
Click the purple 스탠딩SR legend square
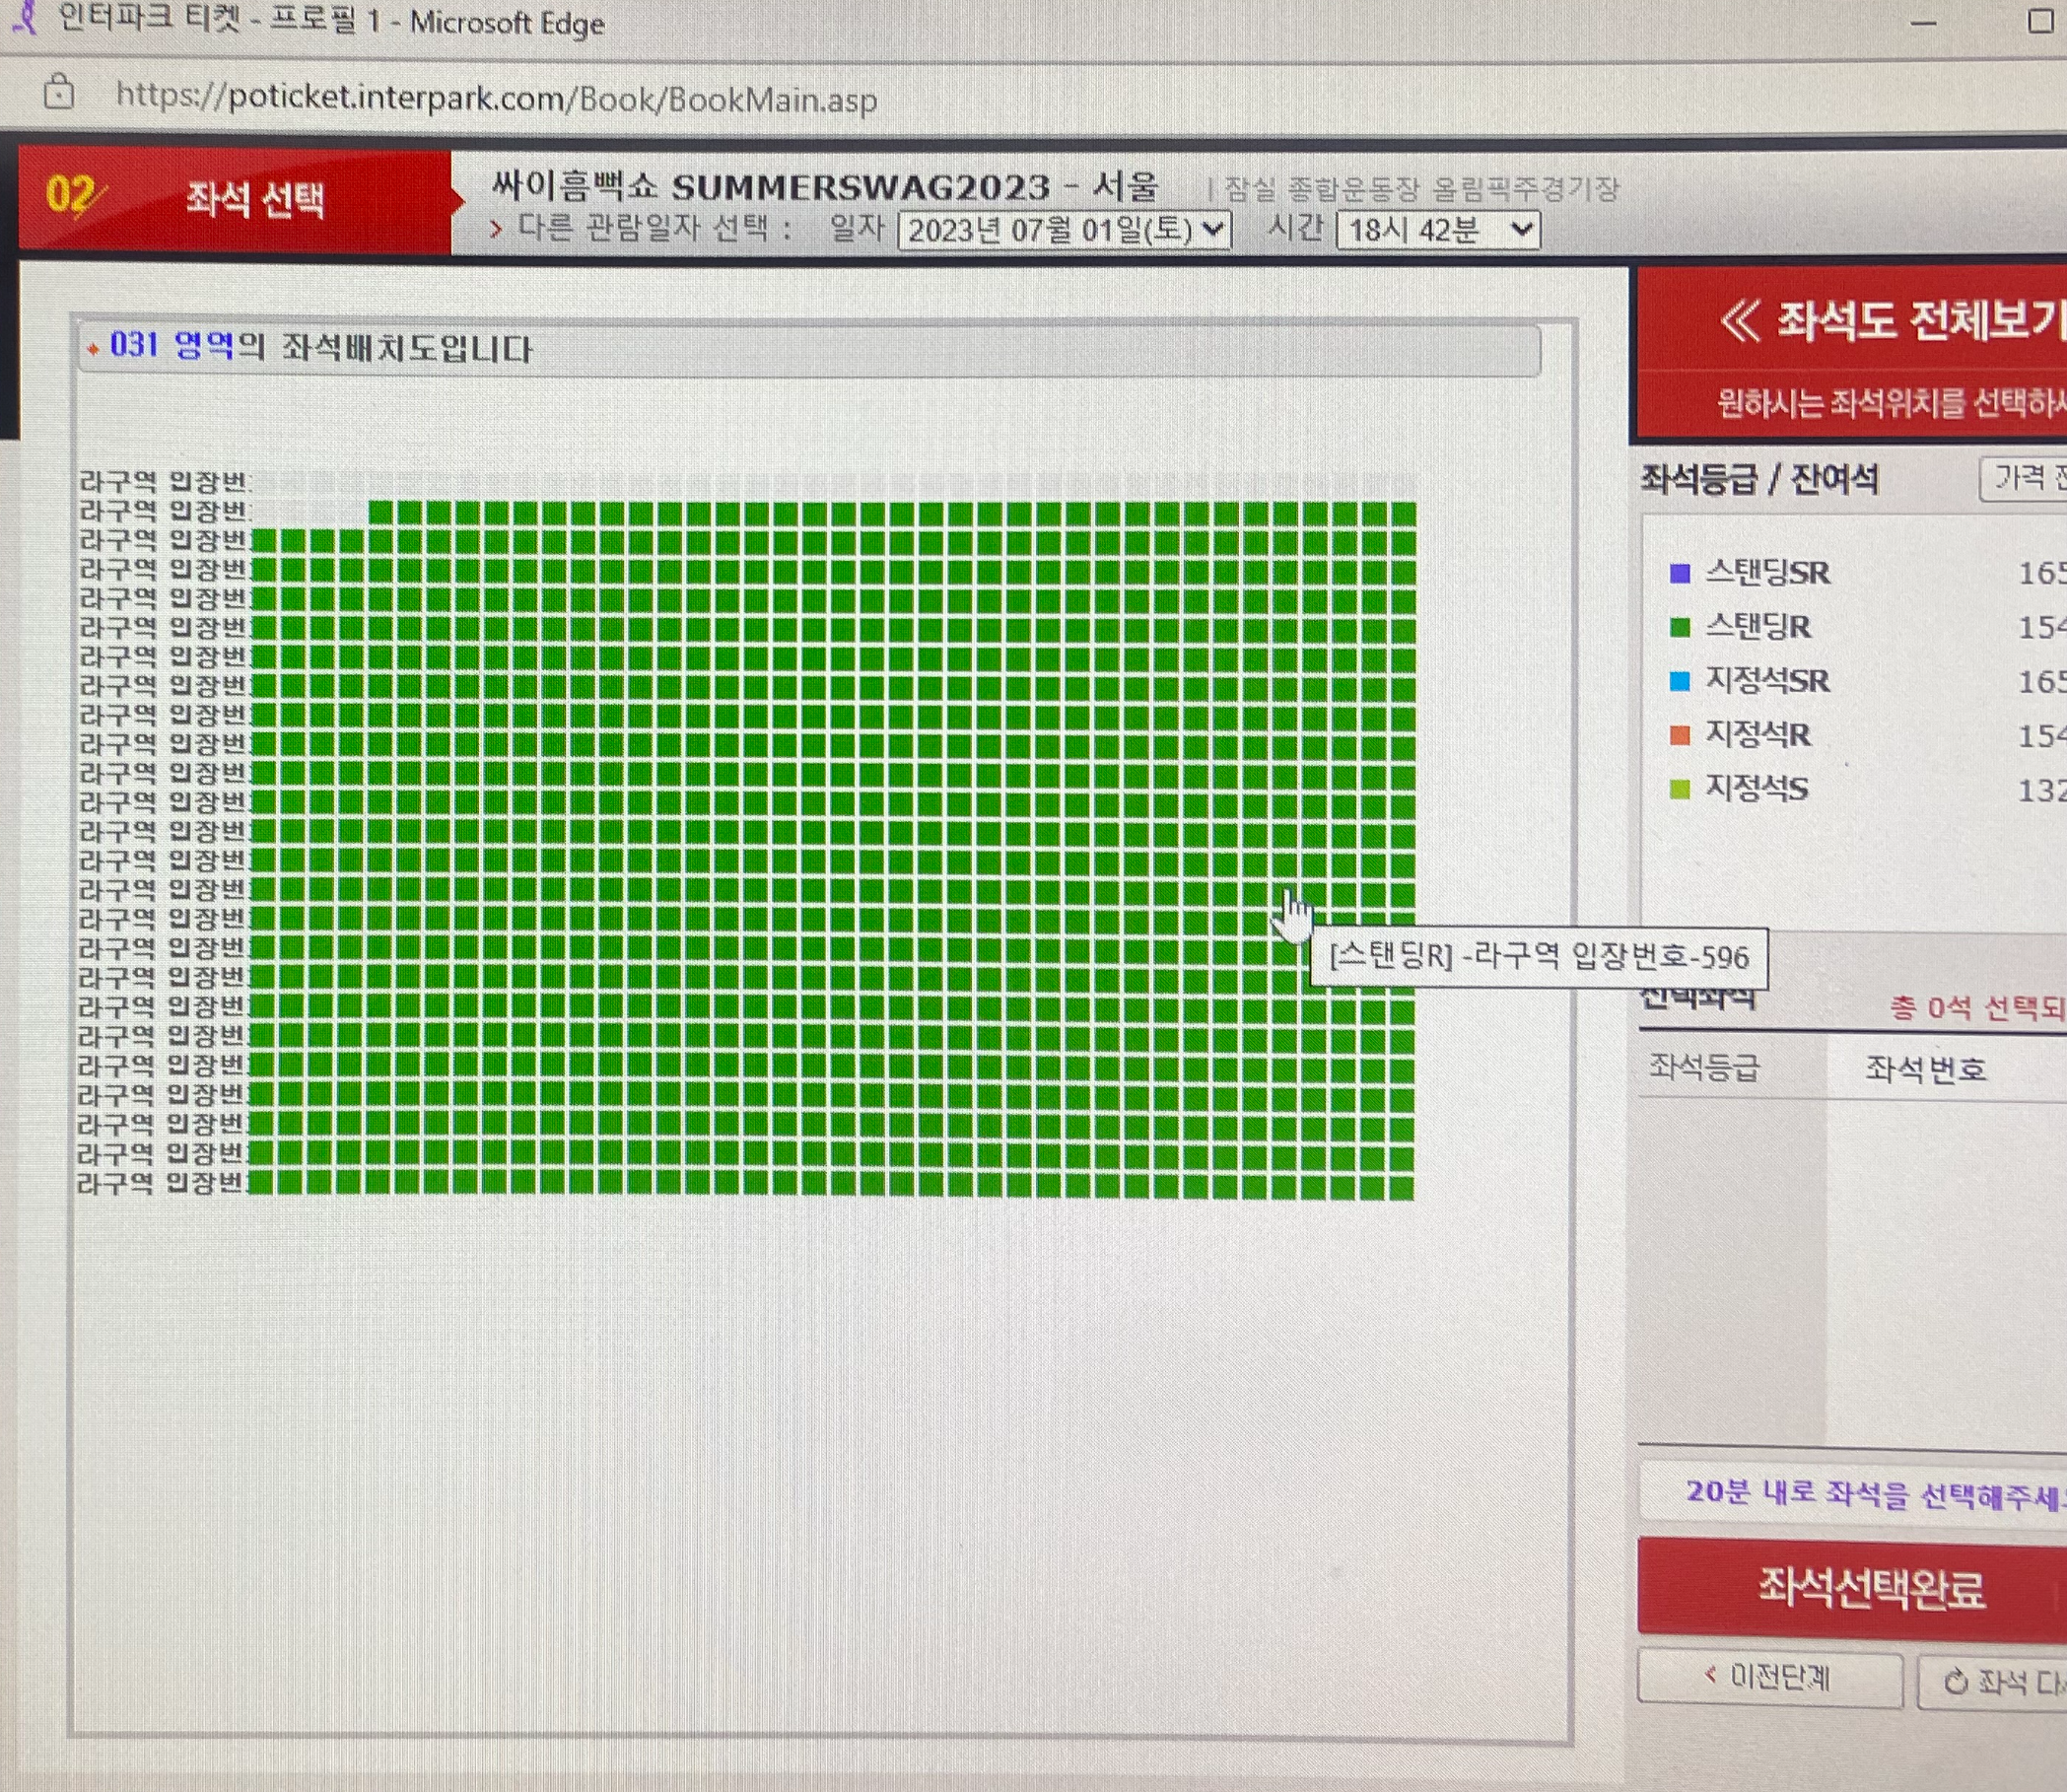(1680, 573)
